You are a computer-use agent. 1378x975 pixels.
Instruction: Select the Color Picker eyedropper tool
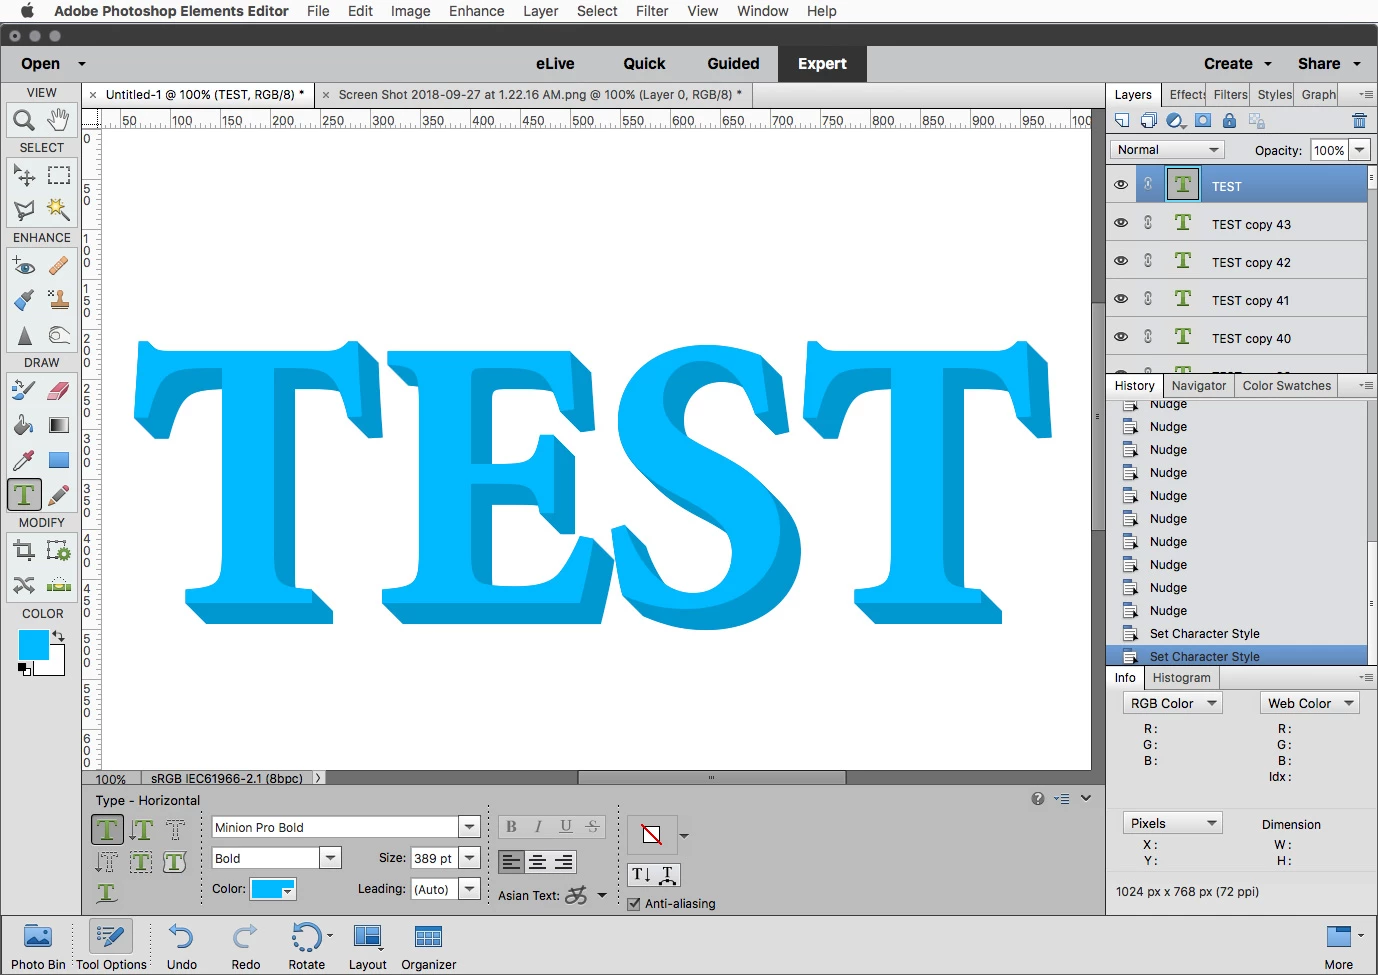[x=24, y=460]
